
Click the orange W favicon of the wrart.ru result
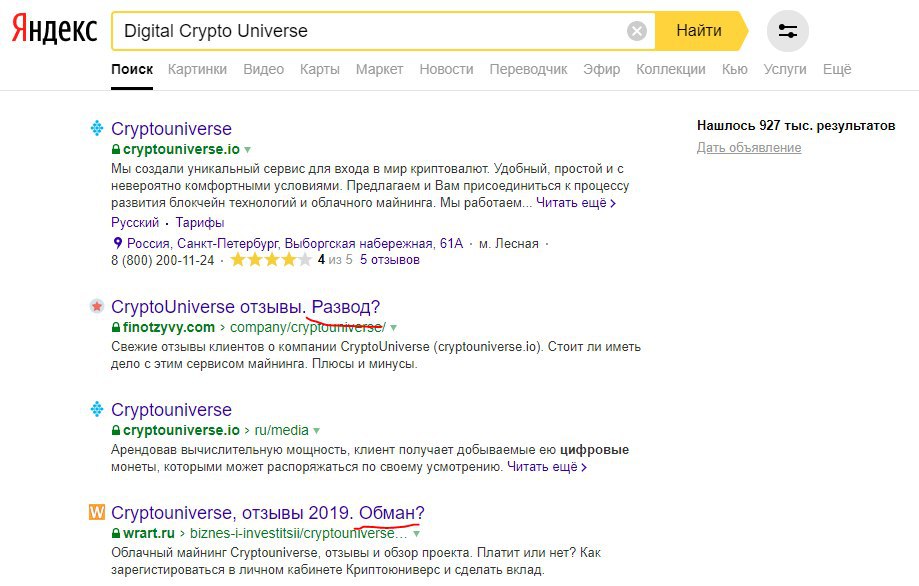coord(97,512)
